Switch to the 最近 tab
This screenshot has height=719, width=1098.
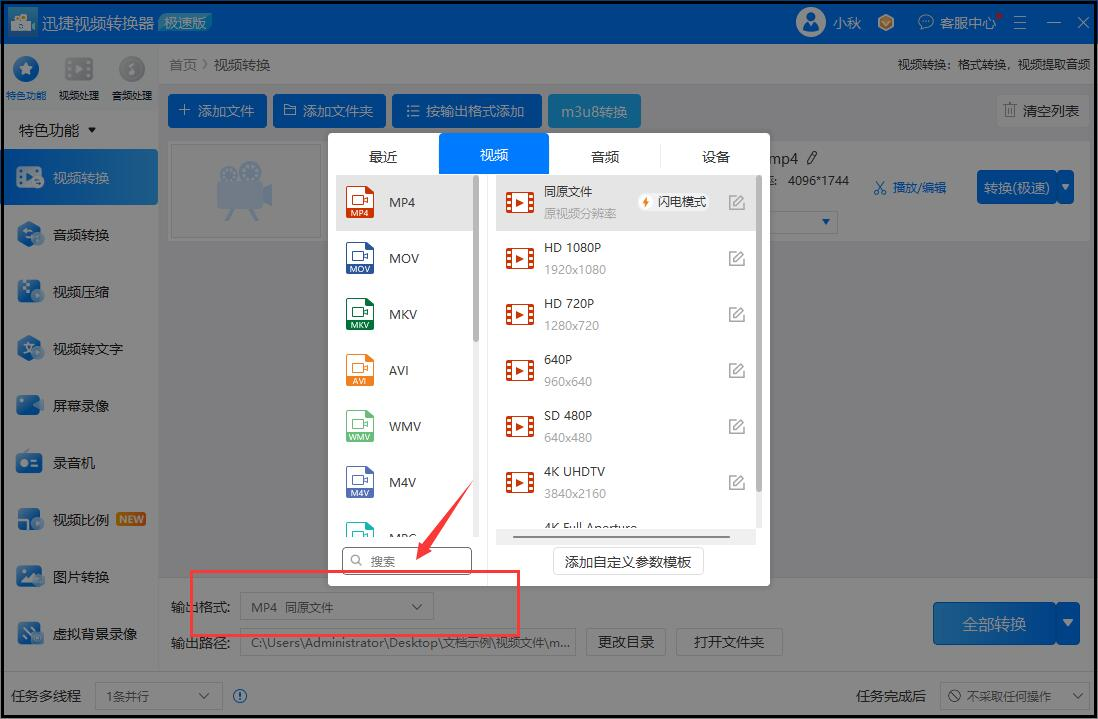point(383,156)
